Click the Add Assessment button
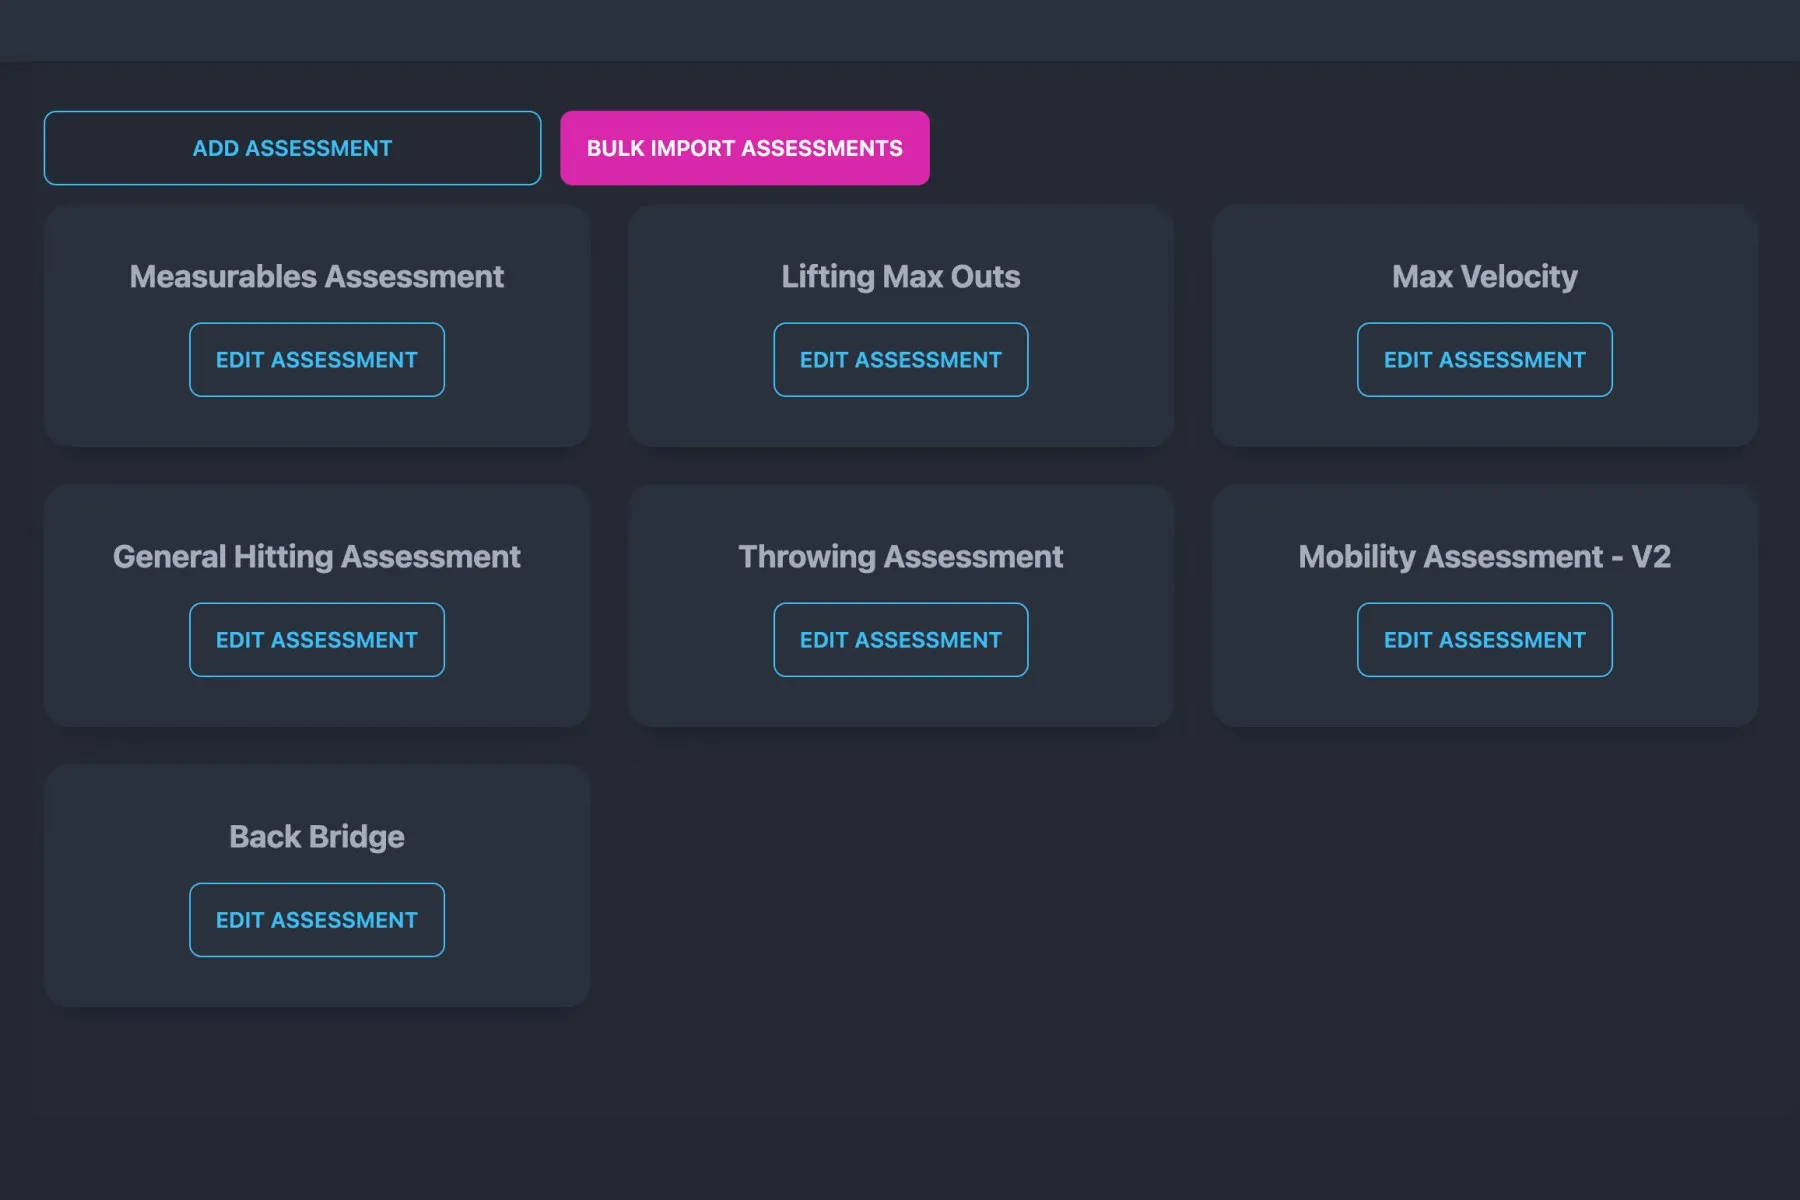Image resolution: width=1800 pixels, height=1200 pixels. coord(292,148)
